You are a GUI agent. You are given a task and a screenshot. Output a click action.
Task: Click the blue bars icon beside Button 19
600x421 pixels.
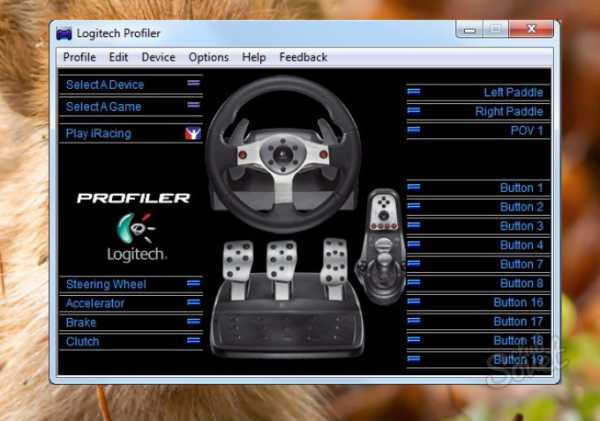coord(414,359)
